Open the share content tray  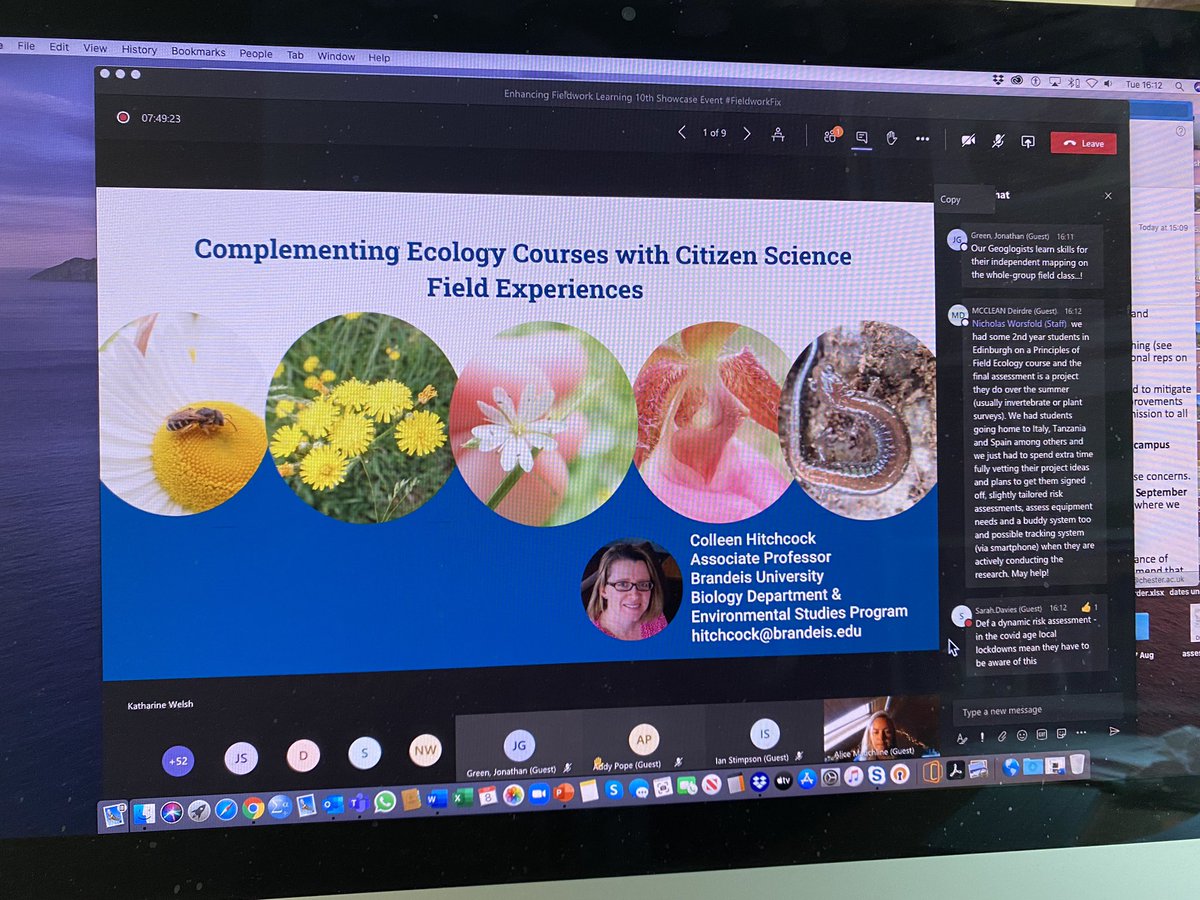coord(1027,142)
